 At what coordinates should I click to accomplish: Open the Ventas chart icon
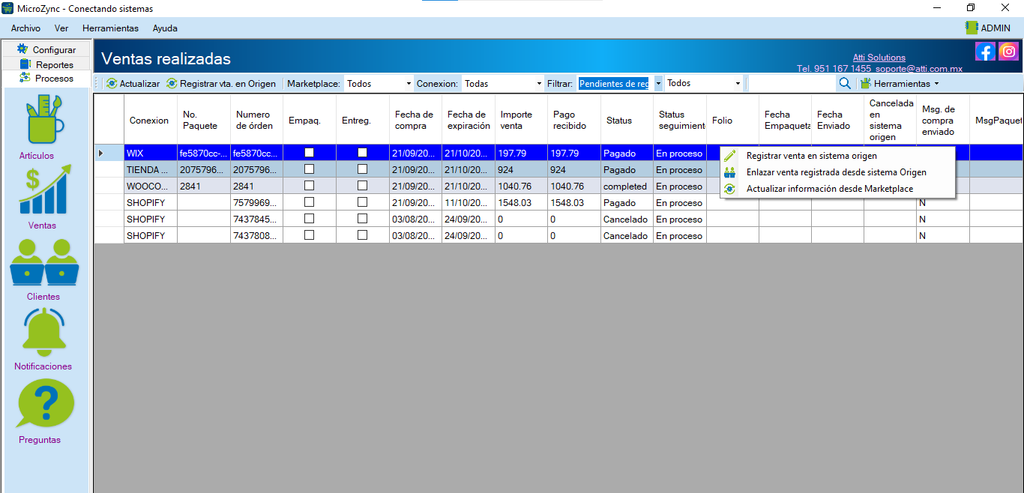point(45,190)
